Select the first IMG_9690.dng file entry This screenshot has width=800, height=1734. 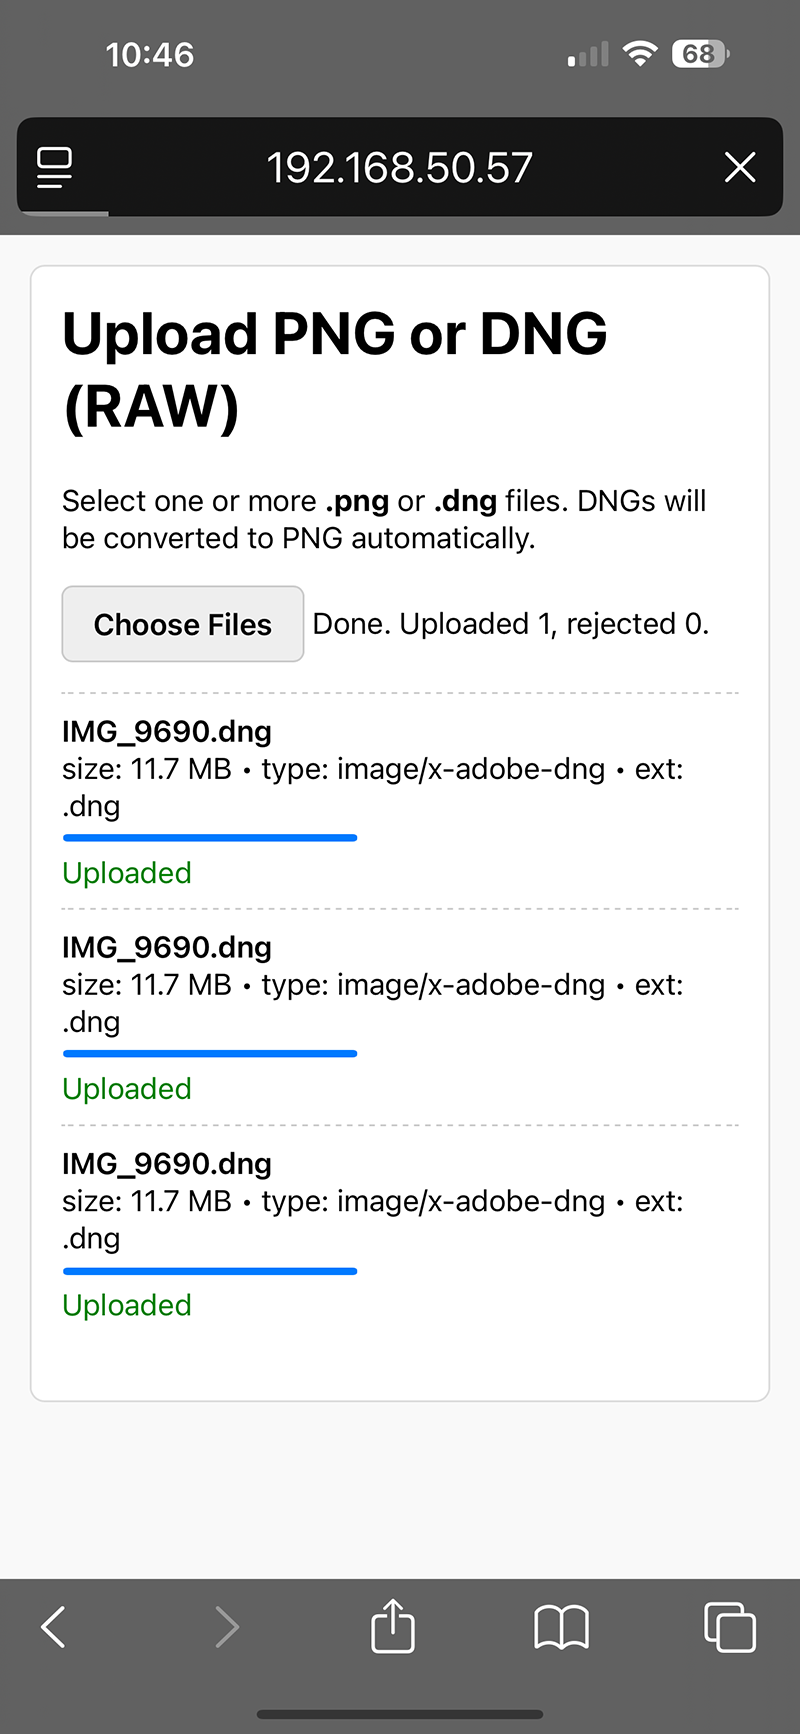166,731
